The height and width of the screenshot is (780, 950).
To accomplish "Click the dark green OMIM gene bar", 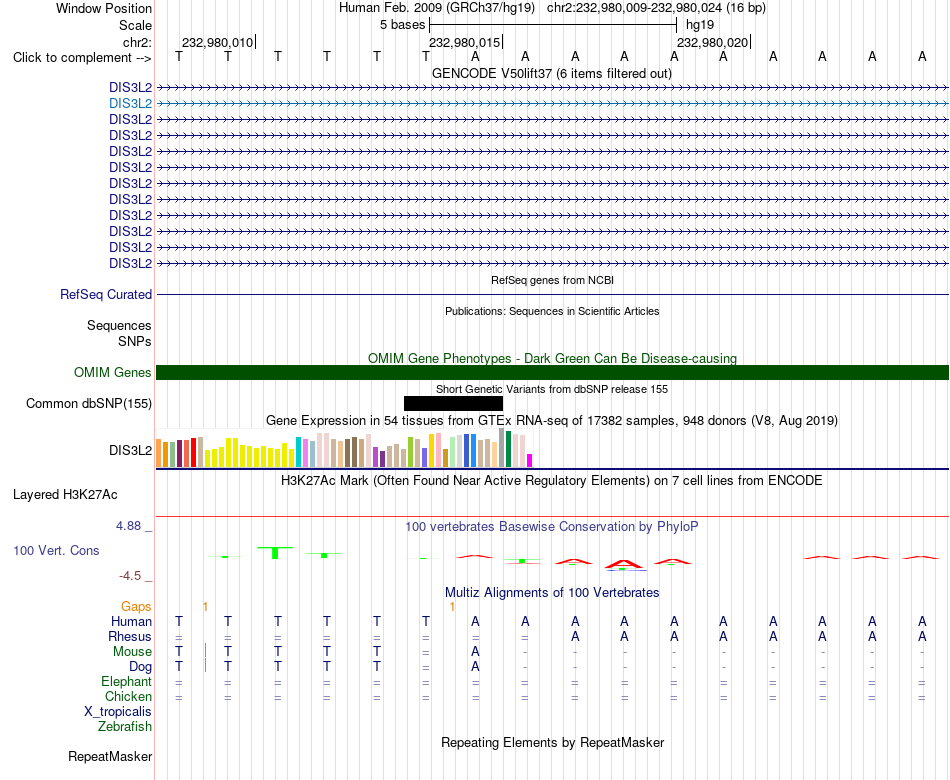I will point(552,373).
